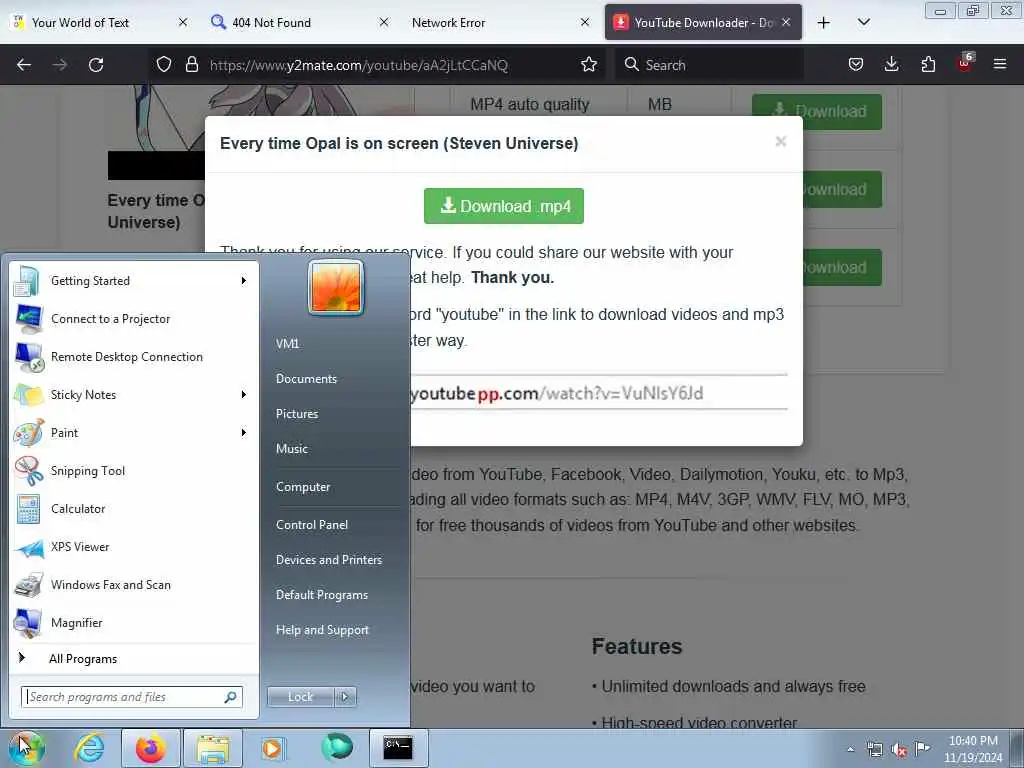The width and height of the screenshot is (1024, 768).
Task: Expand shutdown options arrow beside Lock
Action: coord(345,697)
